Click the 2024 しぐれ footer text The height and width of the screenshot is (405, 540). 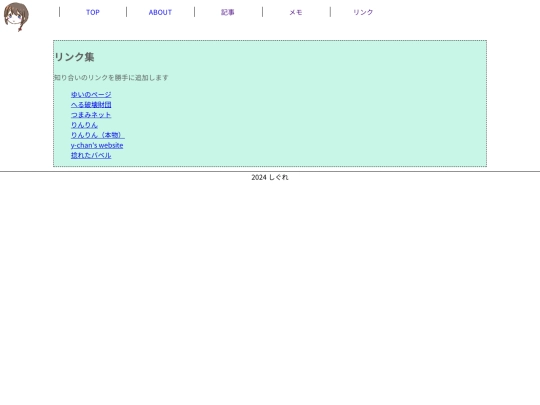tap(270, 177)
